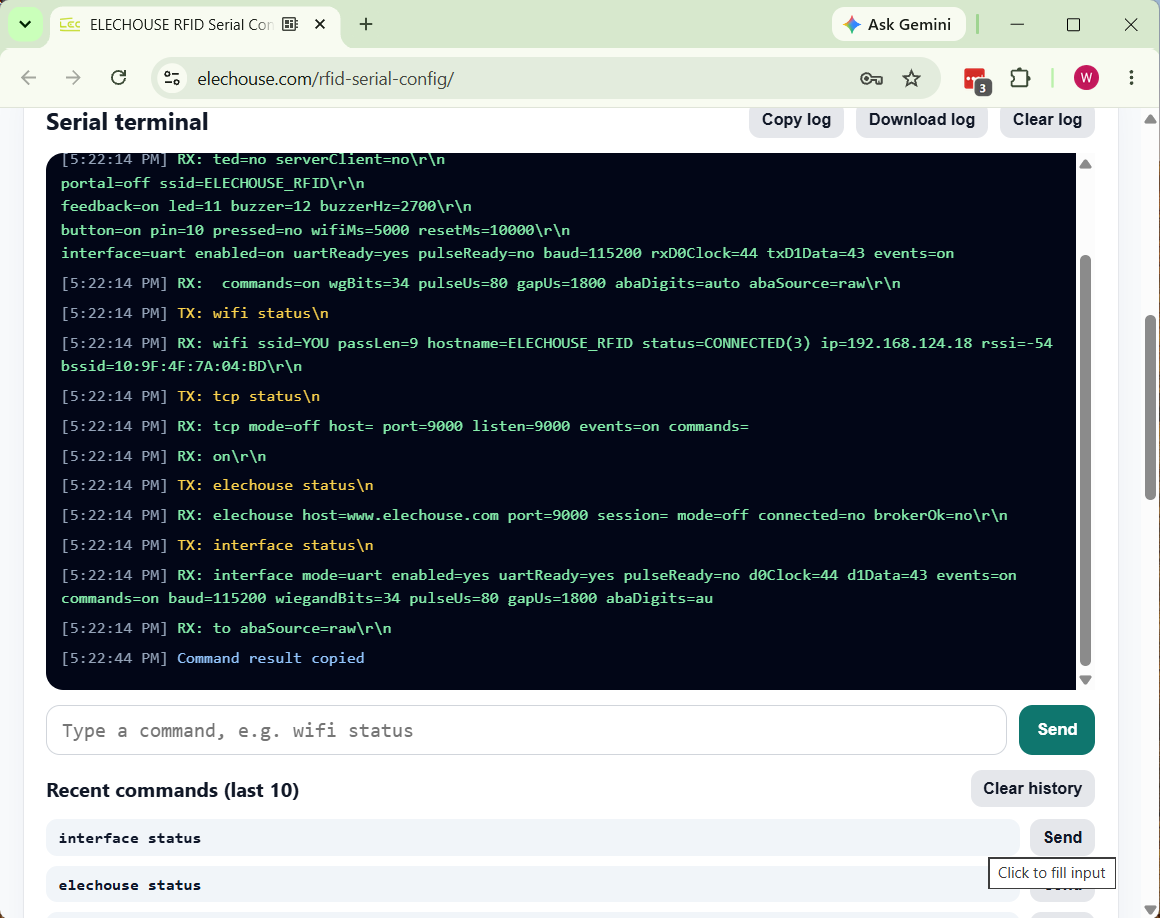
Task: Click the Download log button
Action: coord(921,121)
